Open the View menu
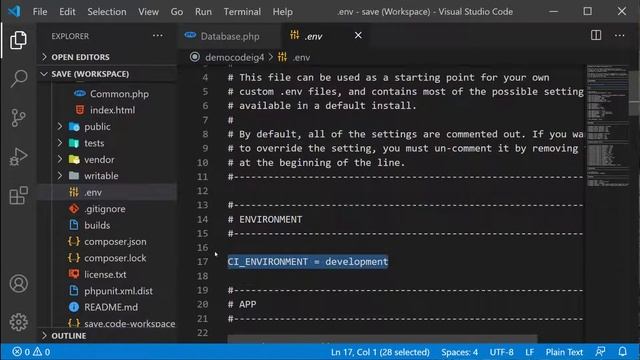This screenshot has width=640, height=360. [148, 11]
